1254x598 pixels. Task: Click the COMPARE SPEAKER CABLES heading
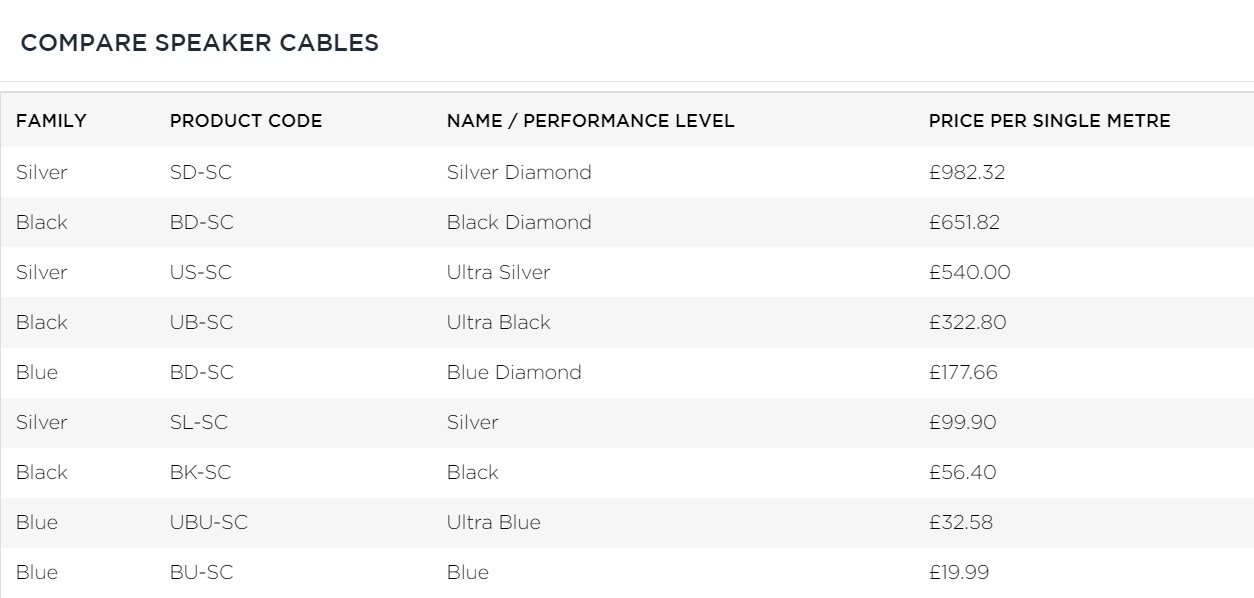(200, 43)
